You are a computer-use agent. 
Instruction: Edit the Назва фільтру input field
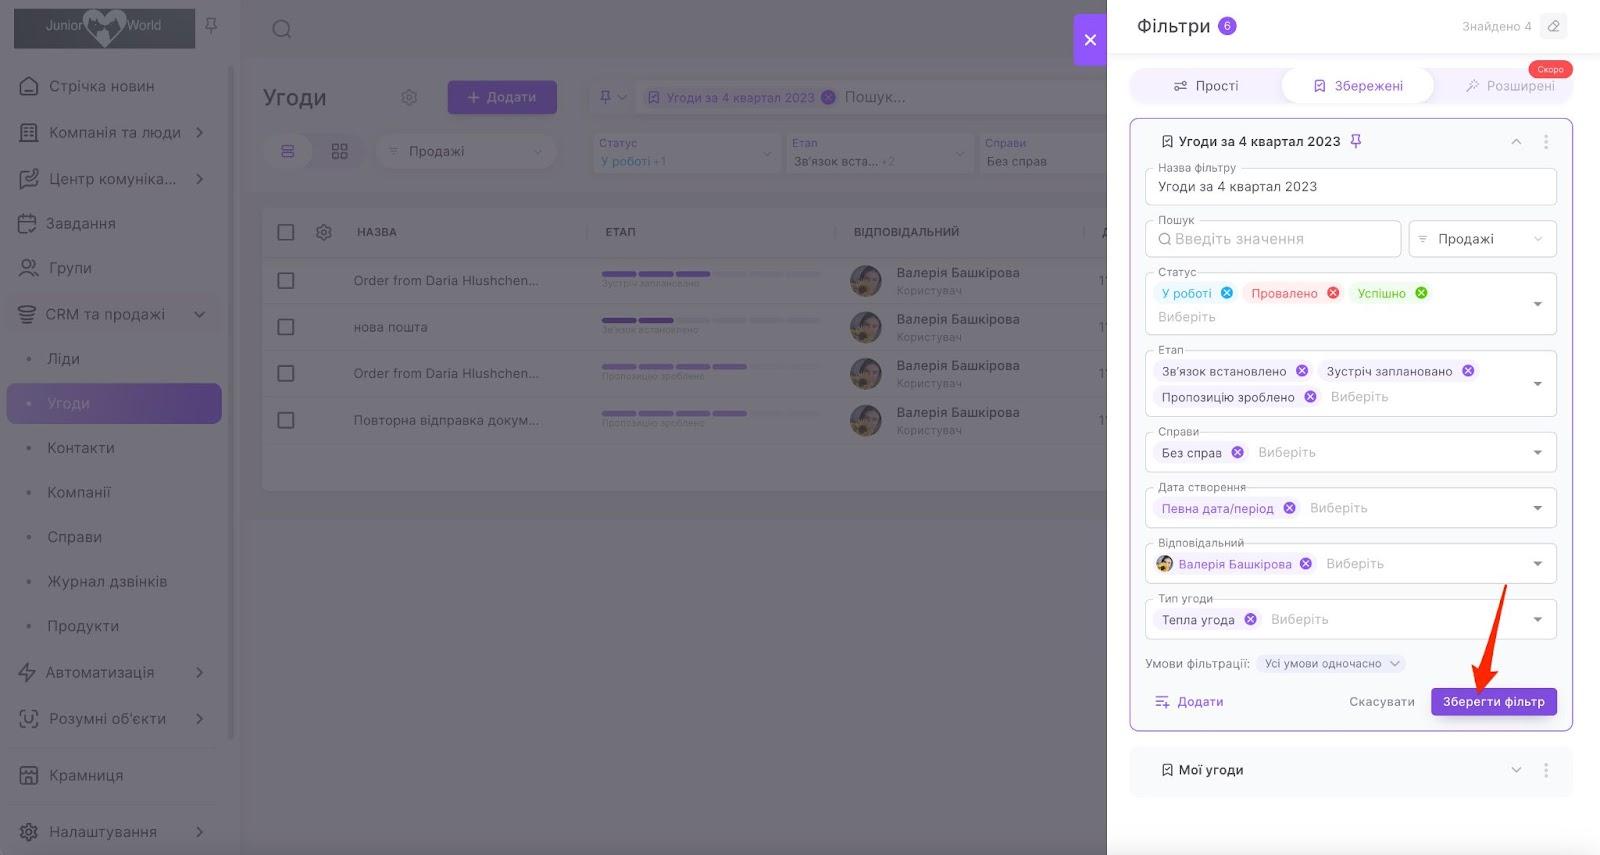(1350, 187)
